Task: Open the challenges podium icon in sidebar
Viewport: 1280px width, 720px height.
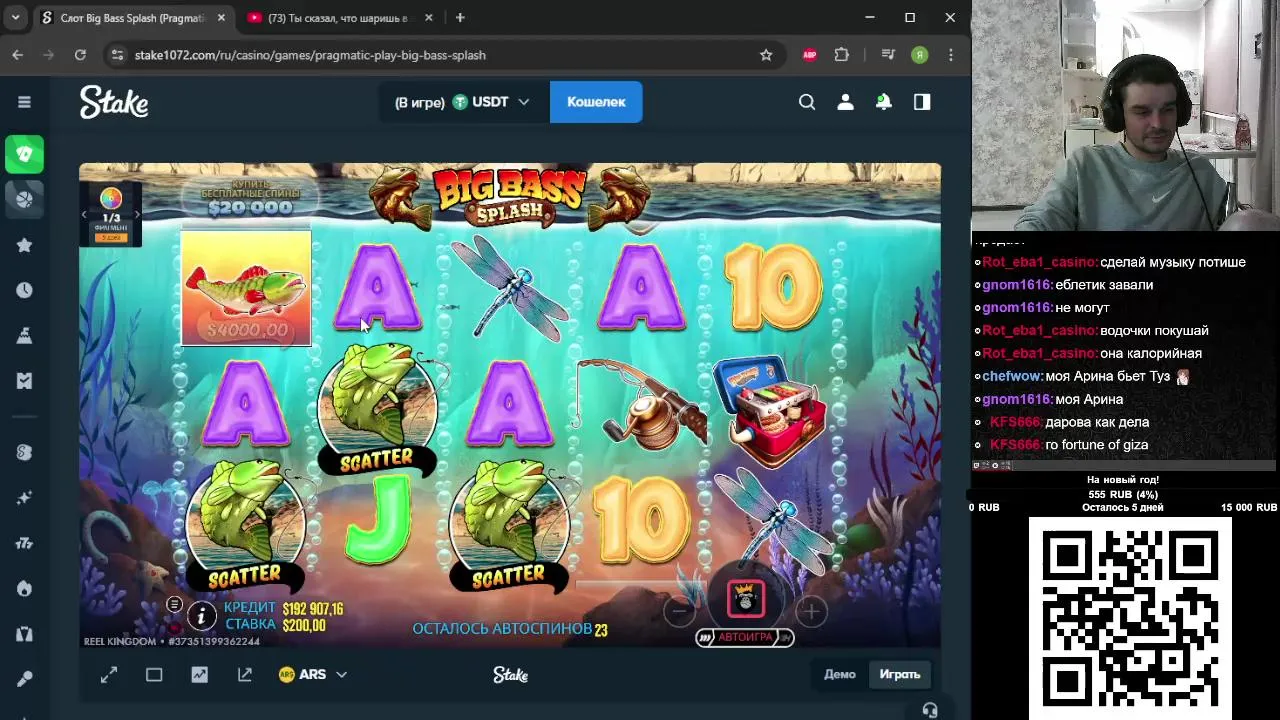Action: point(24,336)
